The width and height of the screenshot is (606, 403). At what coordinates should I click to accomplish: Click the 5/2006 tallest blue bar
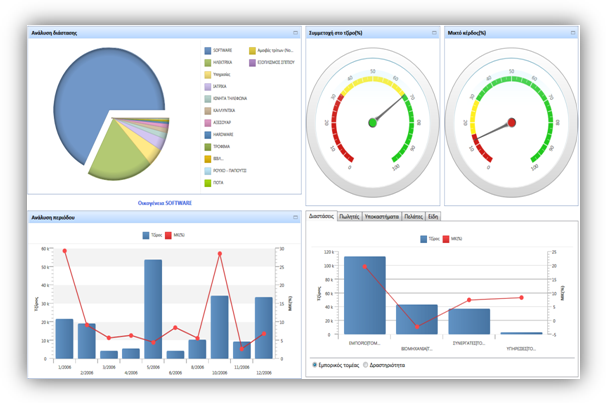click(x=153, y=309)
